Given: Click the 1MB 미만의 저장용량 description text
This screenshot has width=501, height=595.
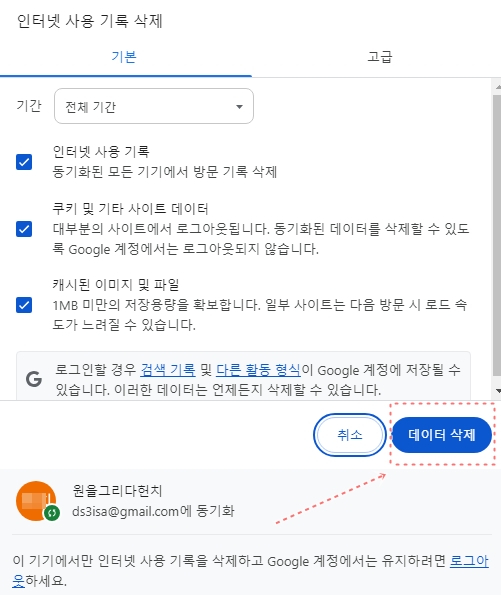Looking at the screenshot, I should point(260,315).
